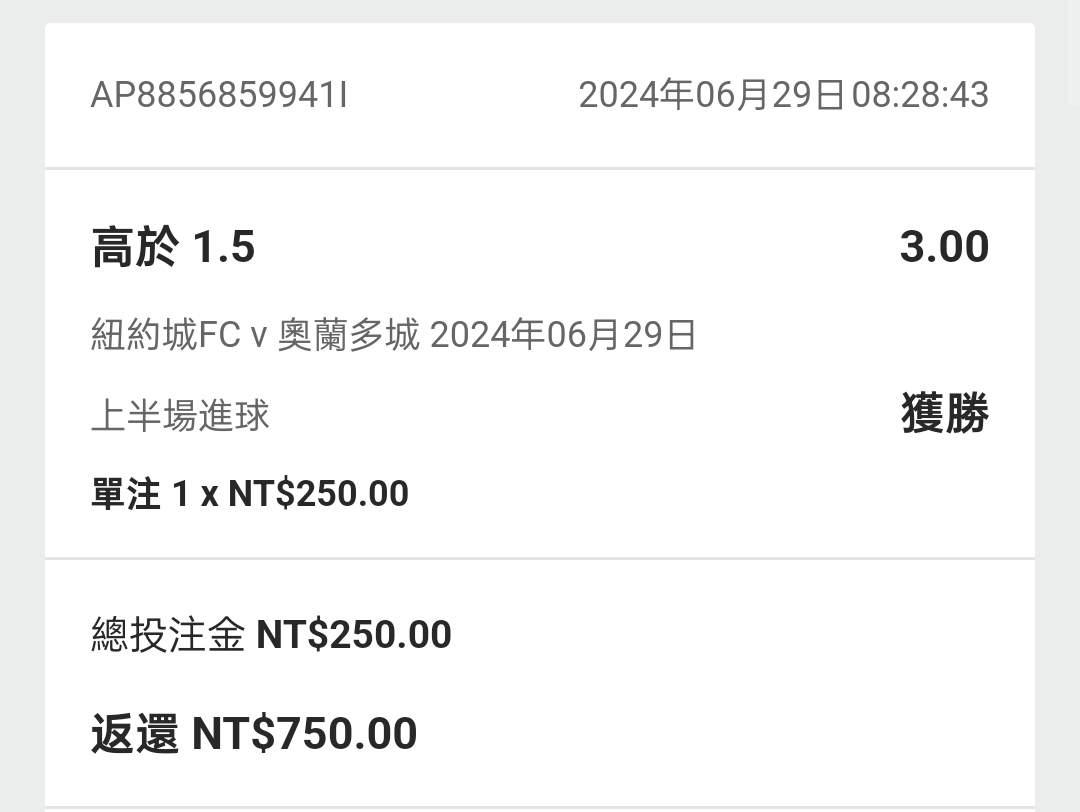Click the 08:28:43 timestamp time
The width and height of the screenshot is (1080, 812).
click(920, 95)
